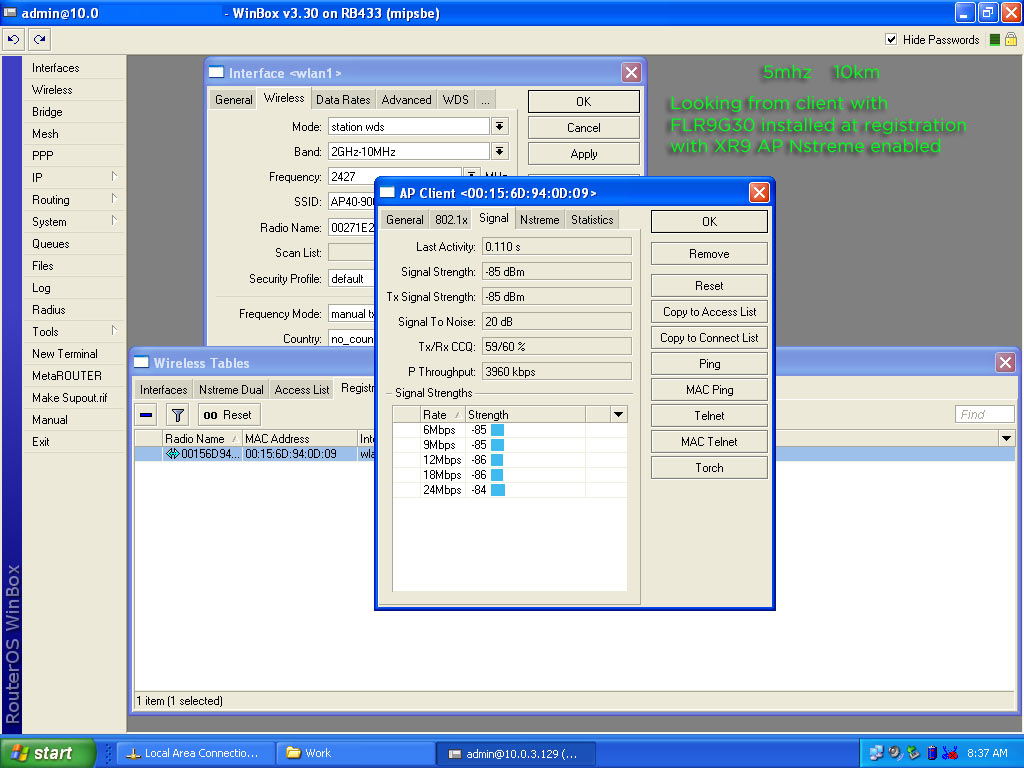Click the 6Mbps signal strength row
Screen dimensions: 1024x768
(509, 430)
